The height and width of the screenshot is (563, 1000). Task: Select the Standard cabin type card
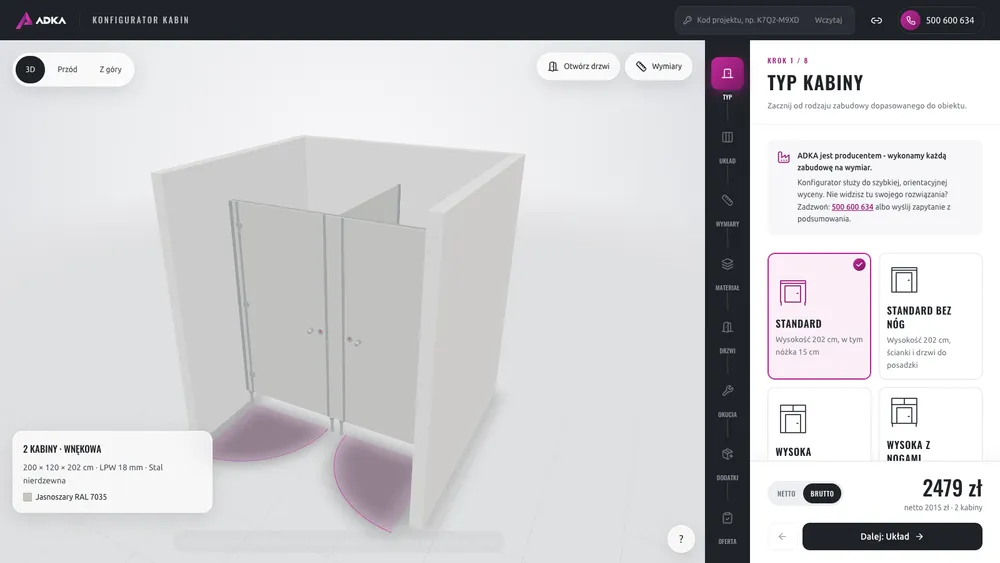819,316
